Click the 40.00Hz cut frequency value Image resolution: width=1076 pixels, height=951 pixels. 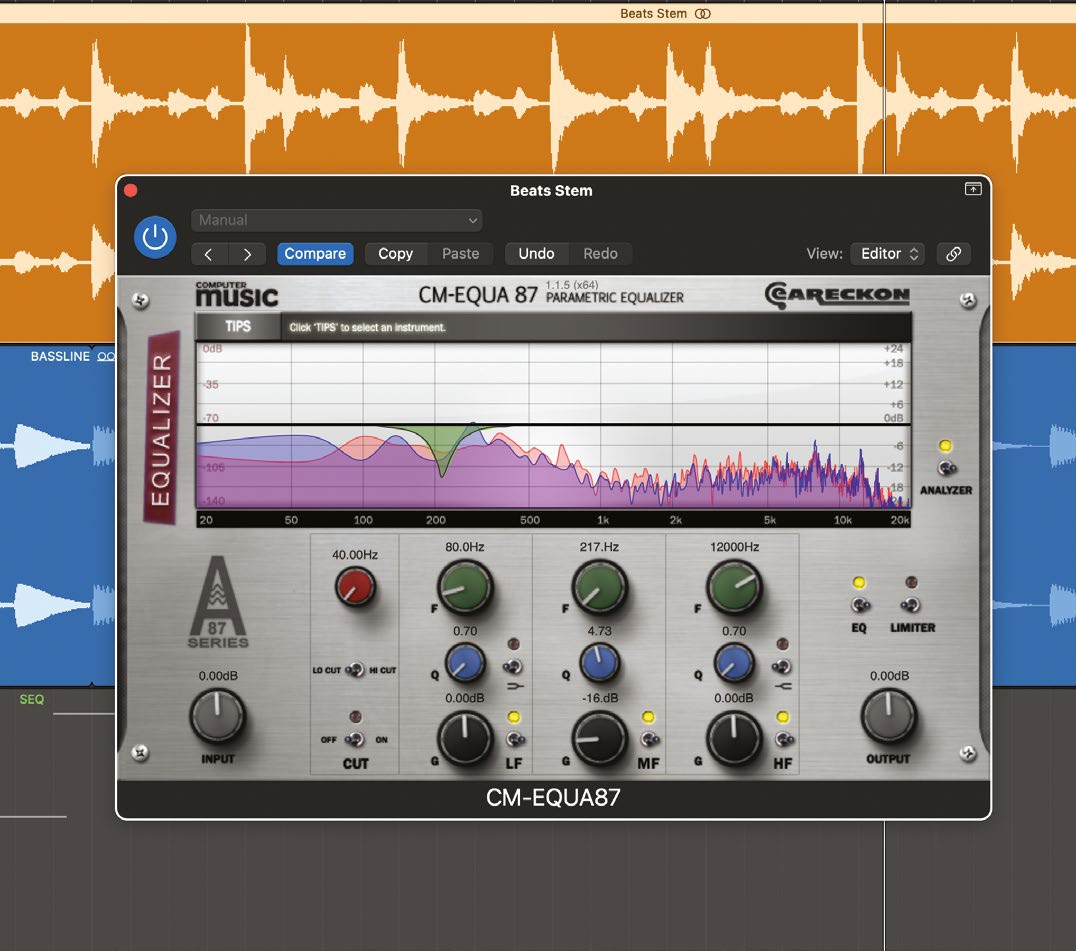pos(355,554)
